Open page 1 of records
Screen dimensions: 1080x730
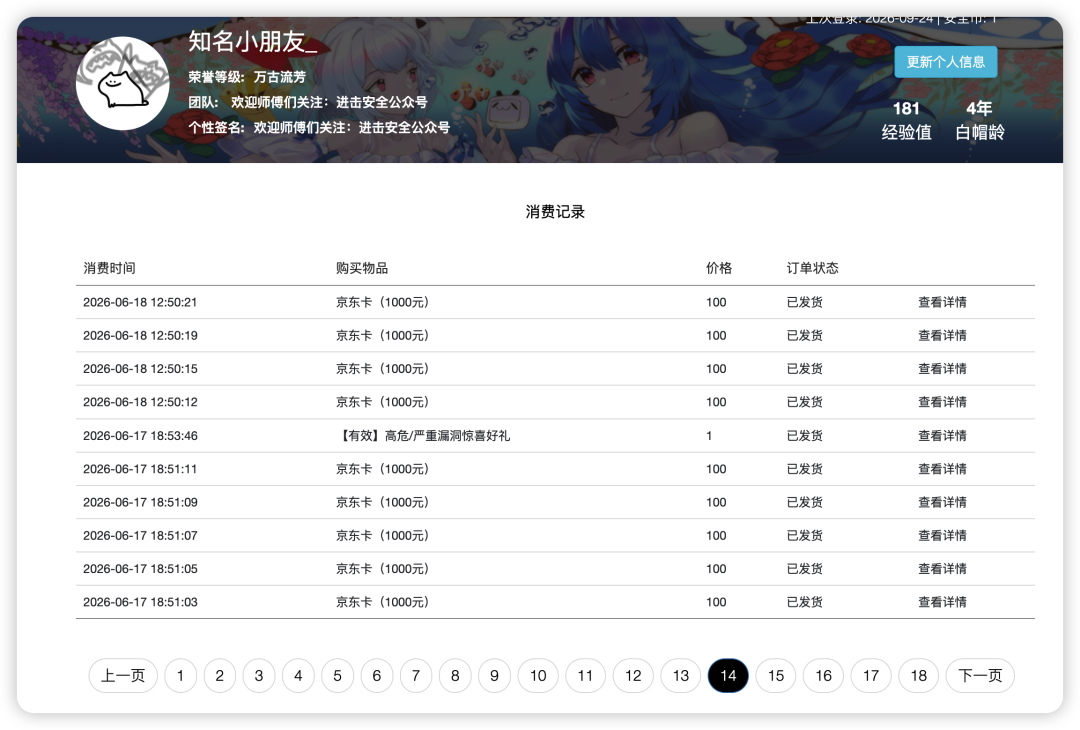[x=180, y=676]
